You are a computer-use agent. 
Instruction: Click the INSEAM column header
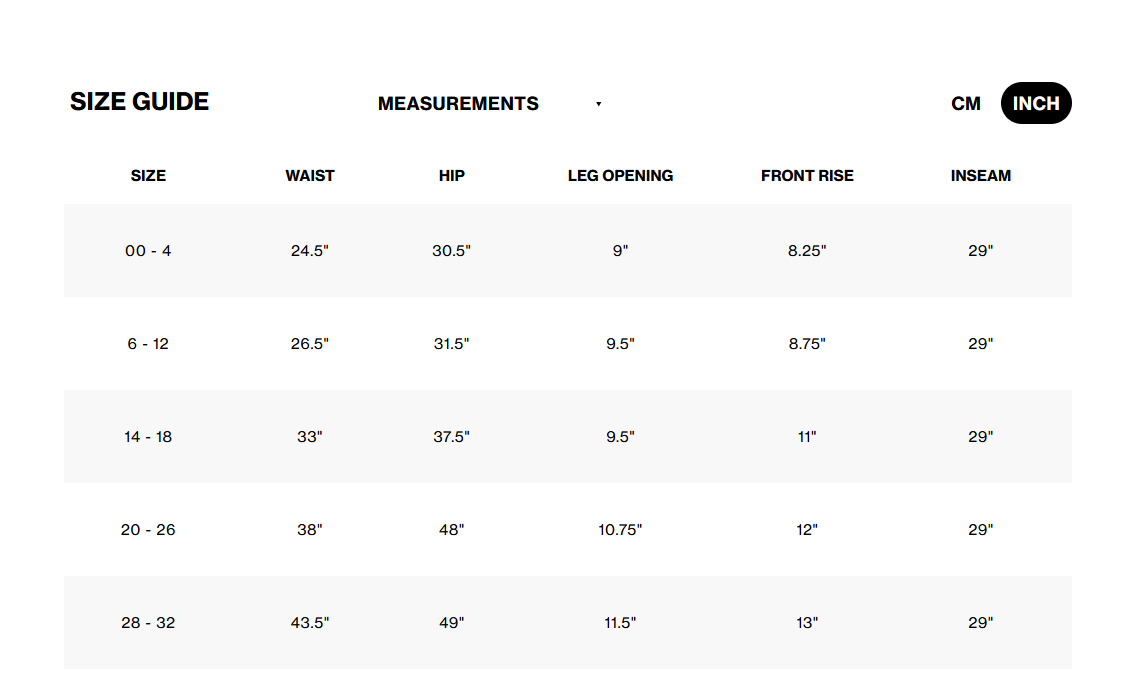click(981, 176)
